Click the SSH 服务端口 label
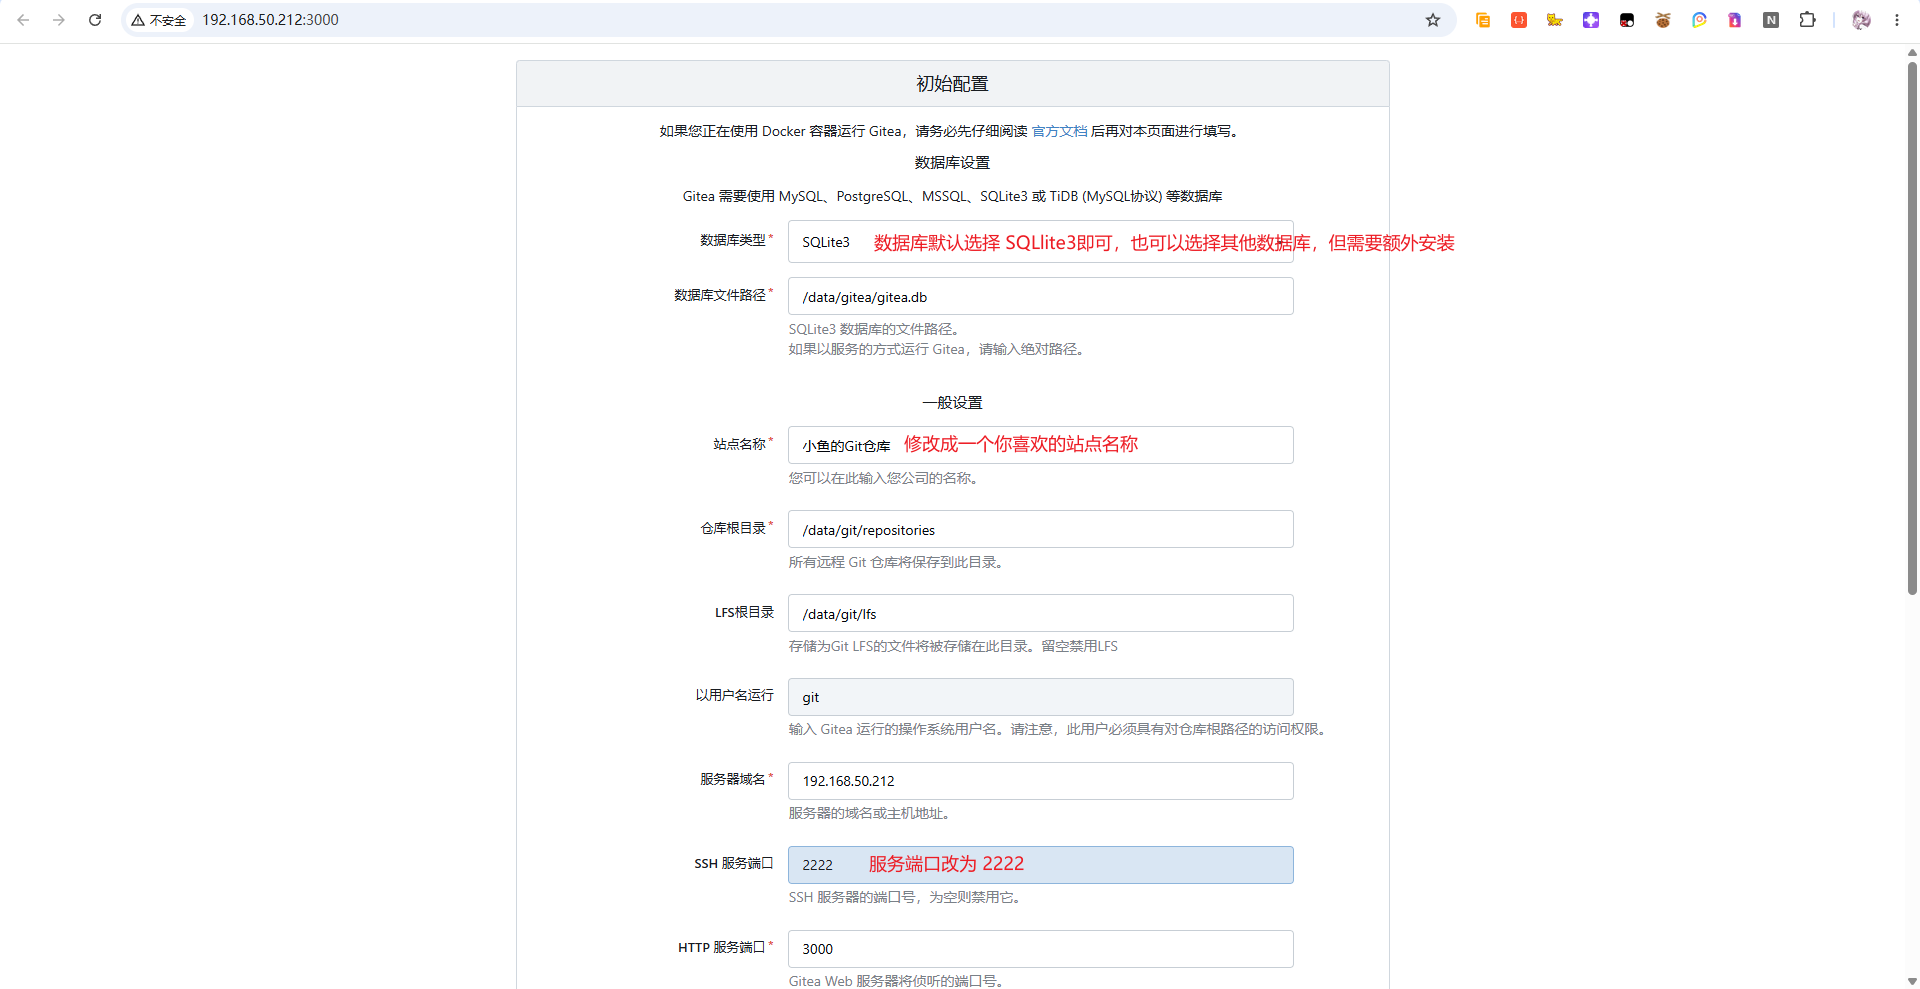Screen dimensions: 1920x989 (x=734, y=863)
